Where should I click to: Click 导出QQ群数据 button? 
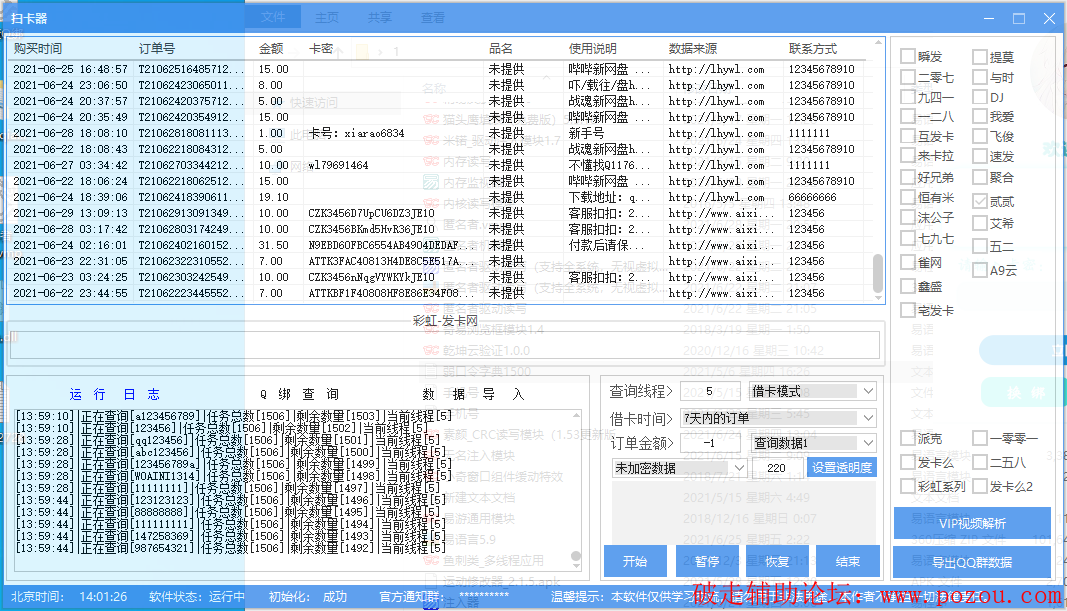click(x=971, y=562)
